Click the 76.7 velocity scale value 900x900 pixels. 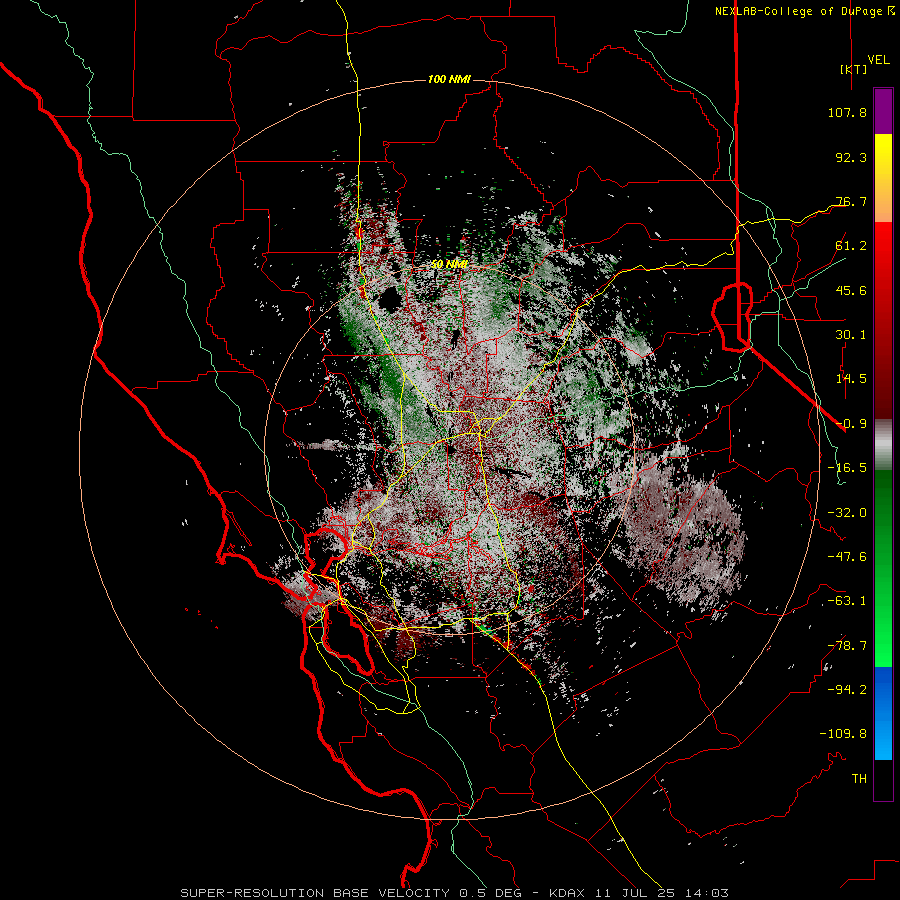(851, 201)
